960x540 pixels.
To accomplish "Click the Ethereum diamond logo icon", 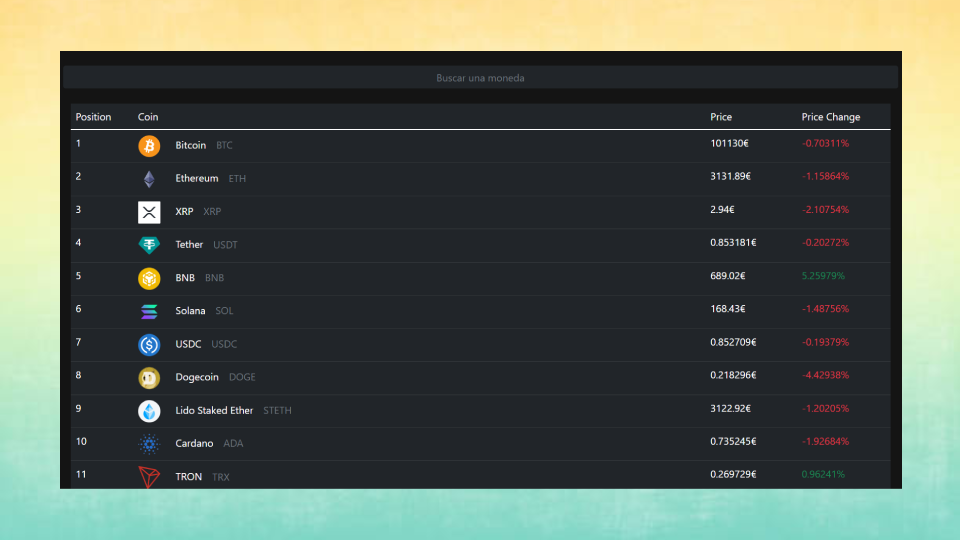I will pos(149,179).
